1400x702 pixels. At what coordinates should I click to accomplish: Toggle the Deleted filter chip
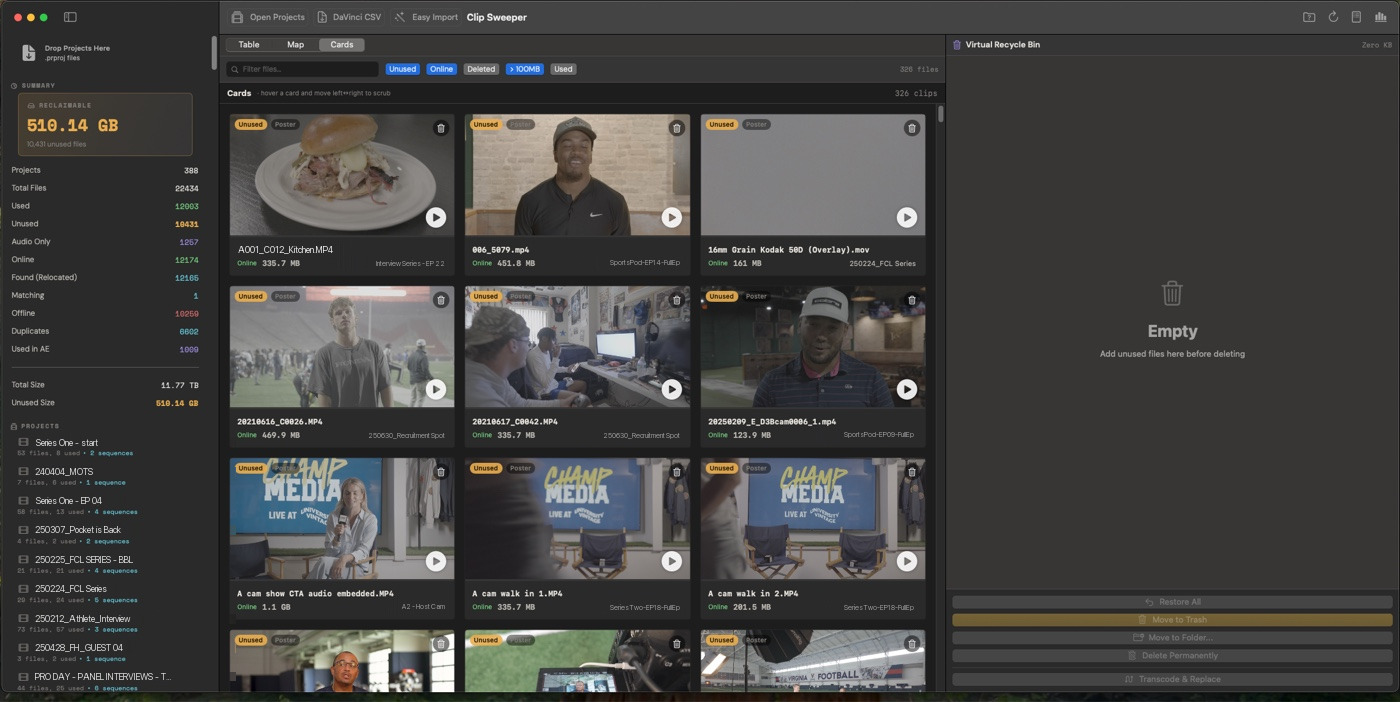pos(481,69)
